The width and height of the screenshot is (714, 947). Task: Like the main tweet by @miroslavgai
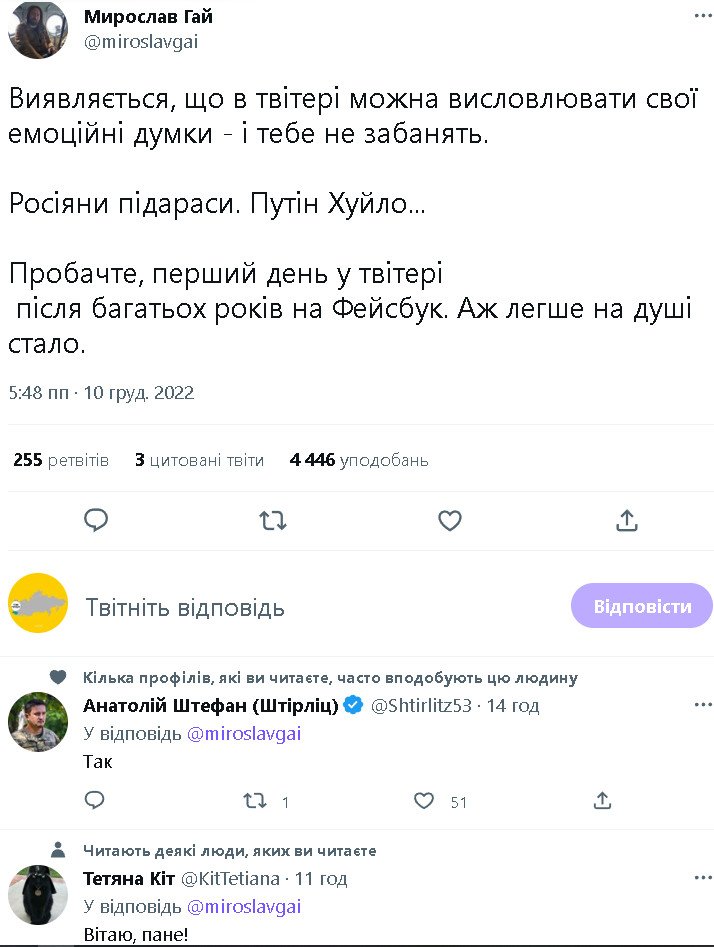click(450, 520)
